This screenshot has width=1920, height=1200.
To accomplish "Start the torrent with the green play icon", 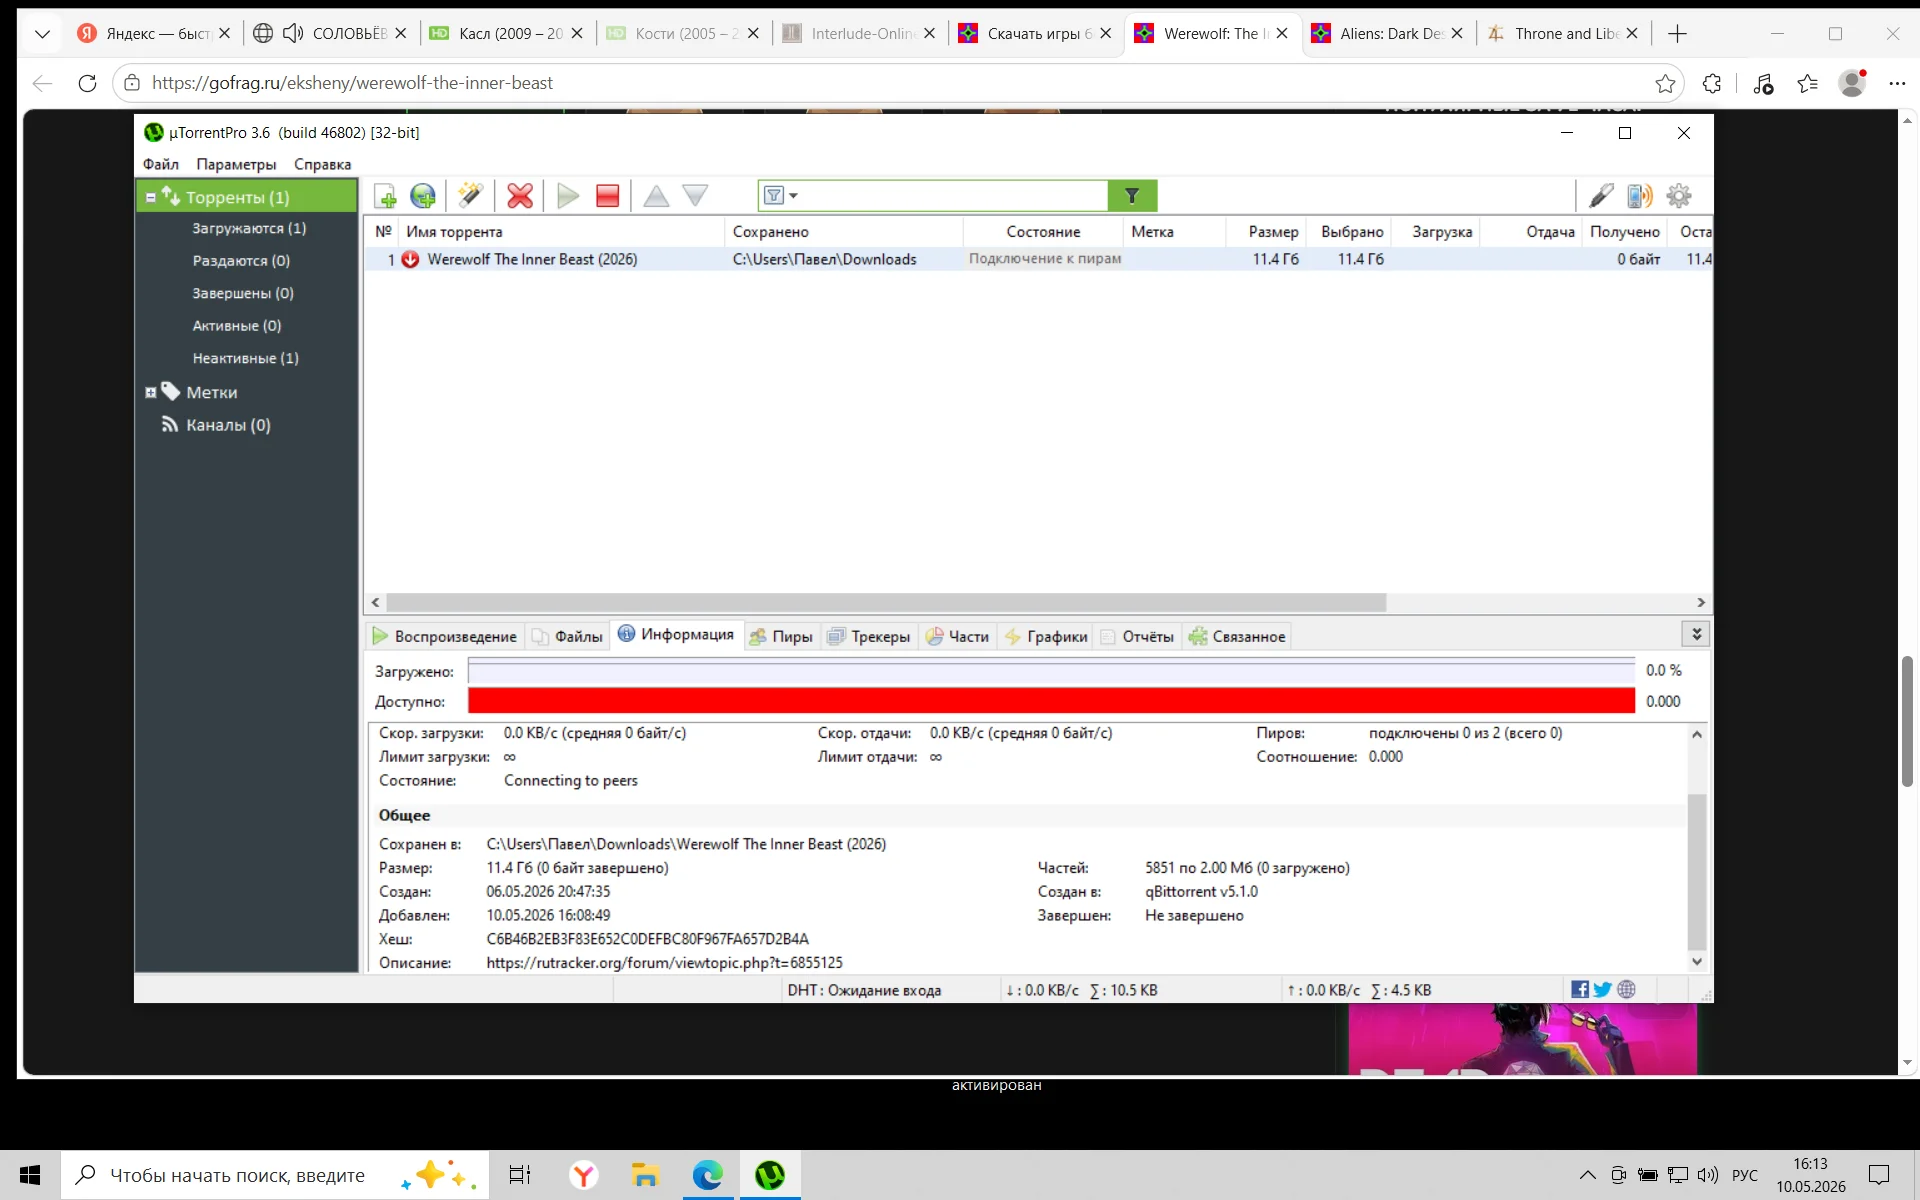I will (568, 196).
